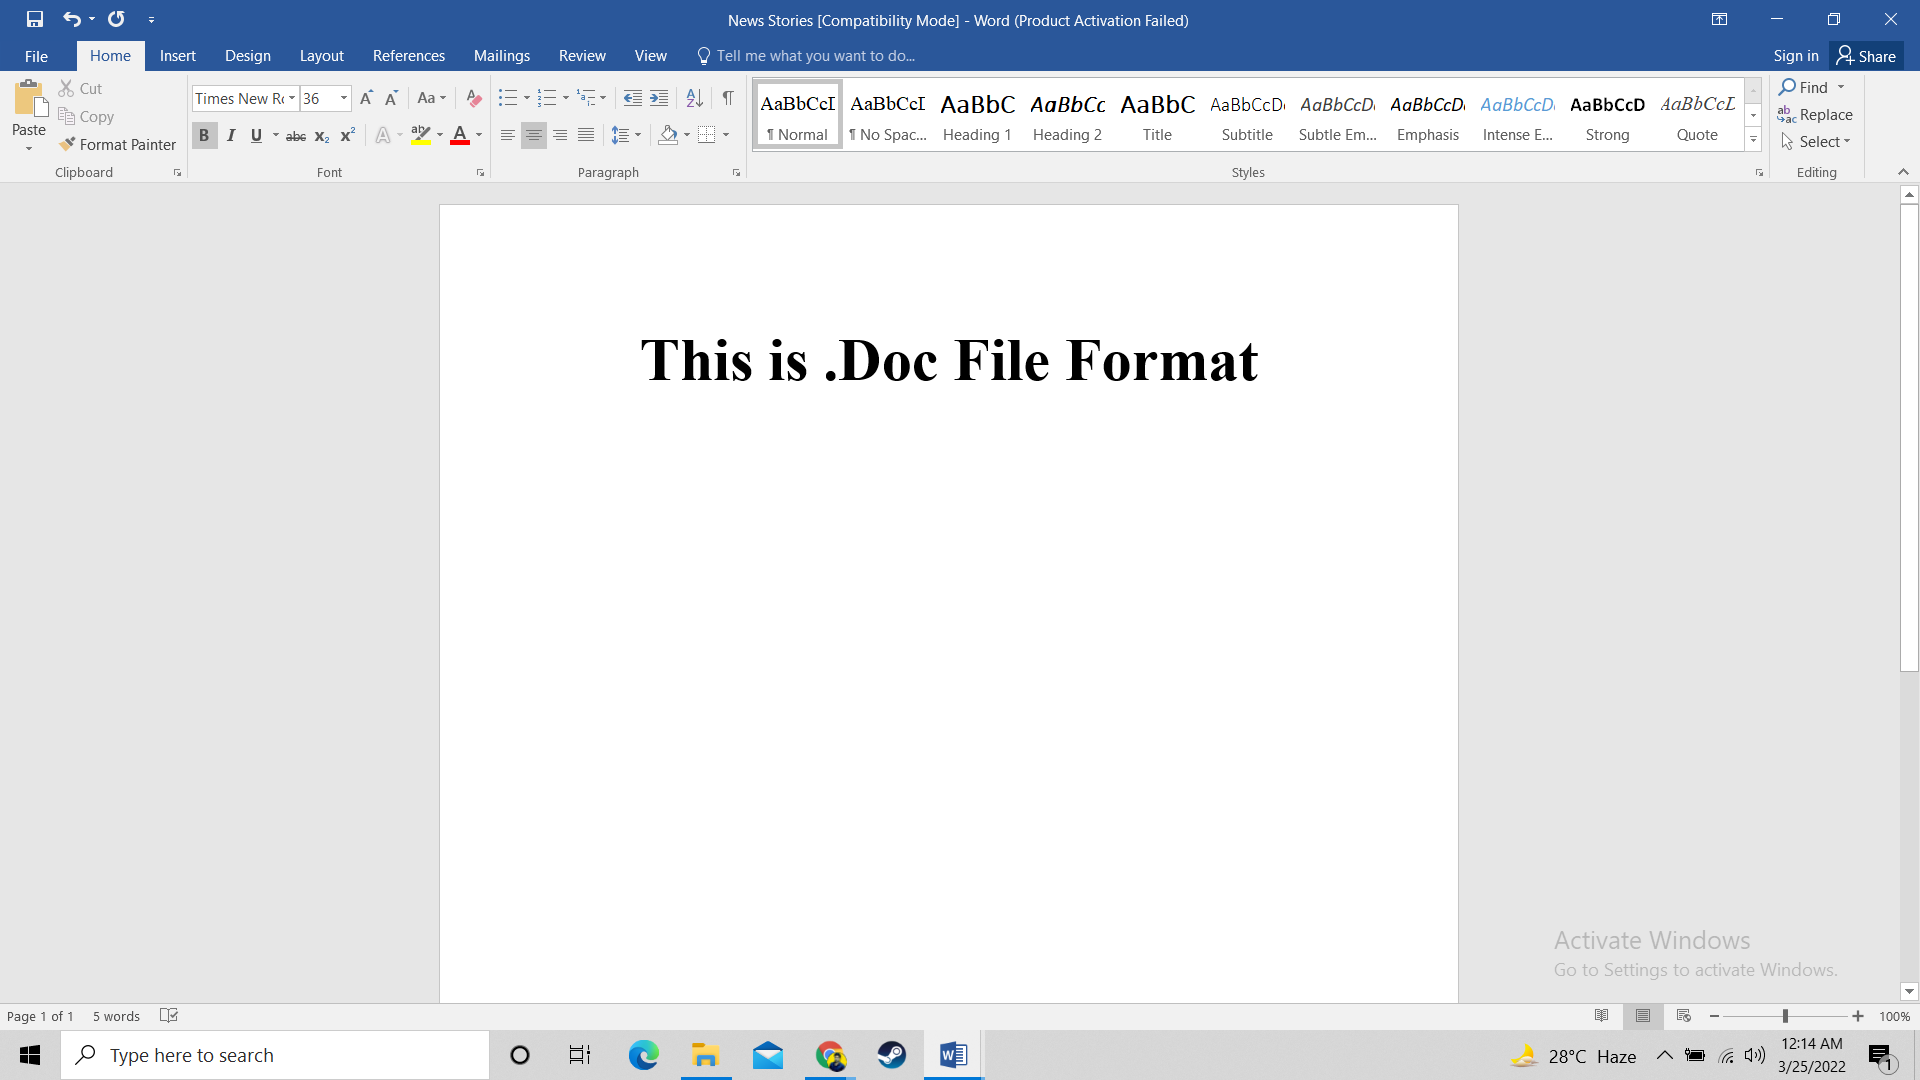Toggle Superscript formatting
Viewport: 1920px width, 1080px height.
[348, 135]
